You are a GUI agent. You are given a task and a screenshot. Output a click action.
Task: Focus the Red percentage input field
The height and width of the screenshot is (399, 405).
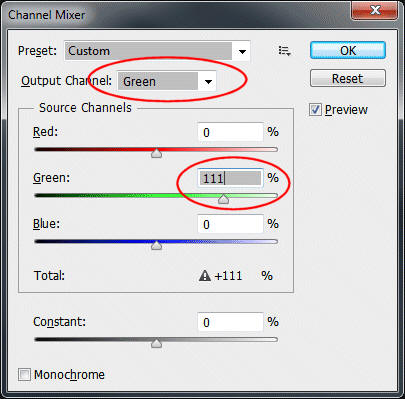click(230, 132)
